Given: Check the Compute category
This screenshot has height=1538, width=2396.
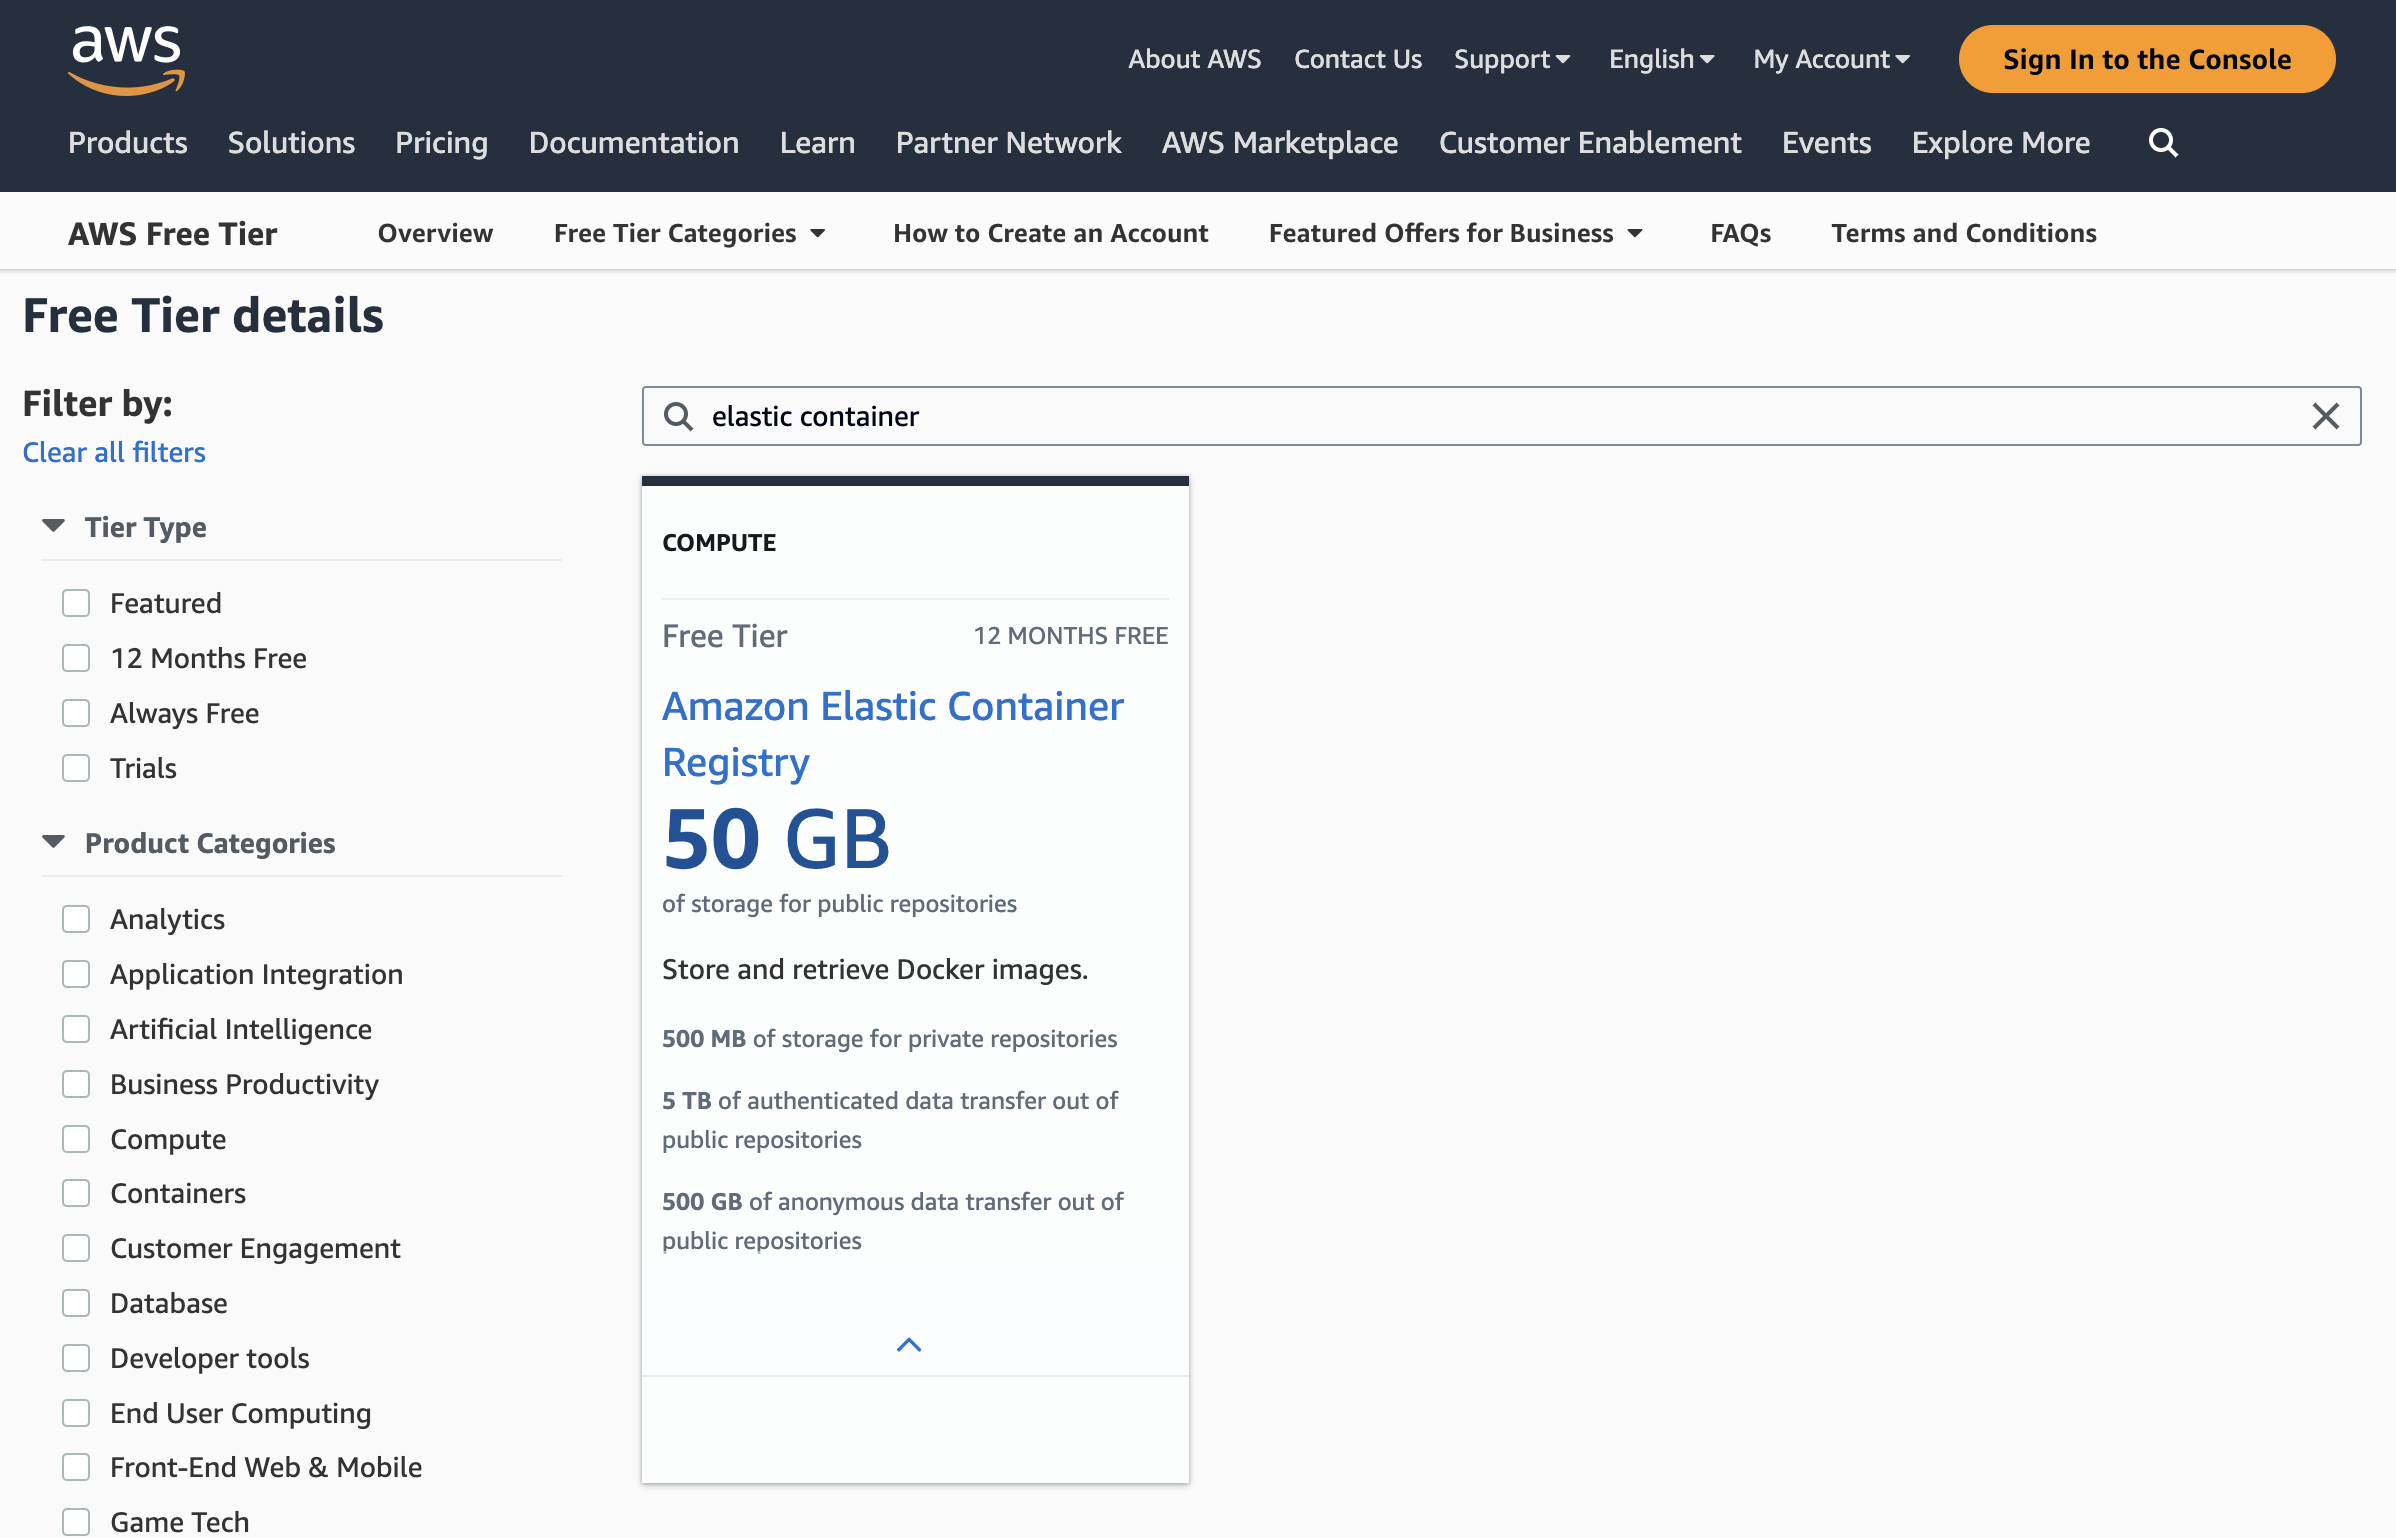Looking at the screenshot, I should click(x=76, y=1139).
